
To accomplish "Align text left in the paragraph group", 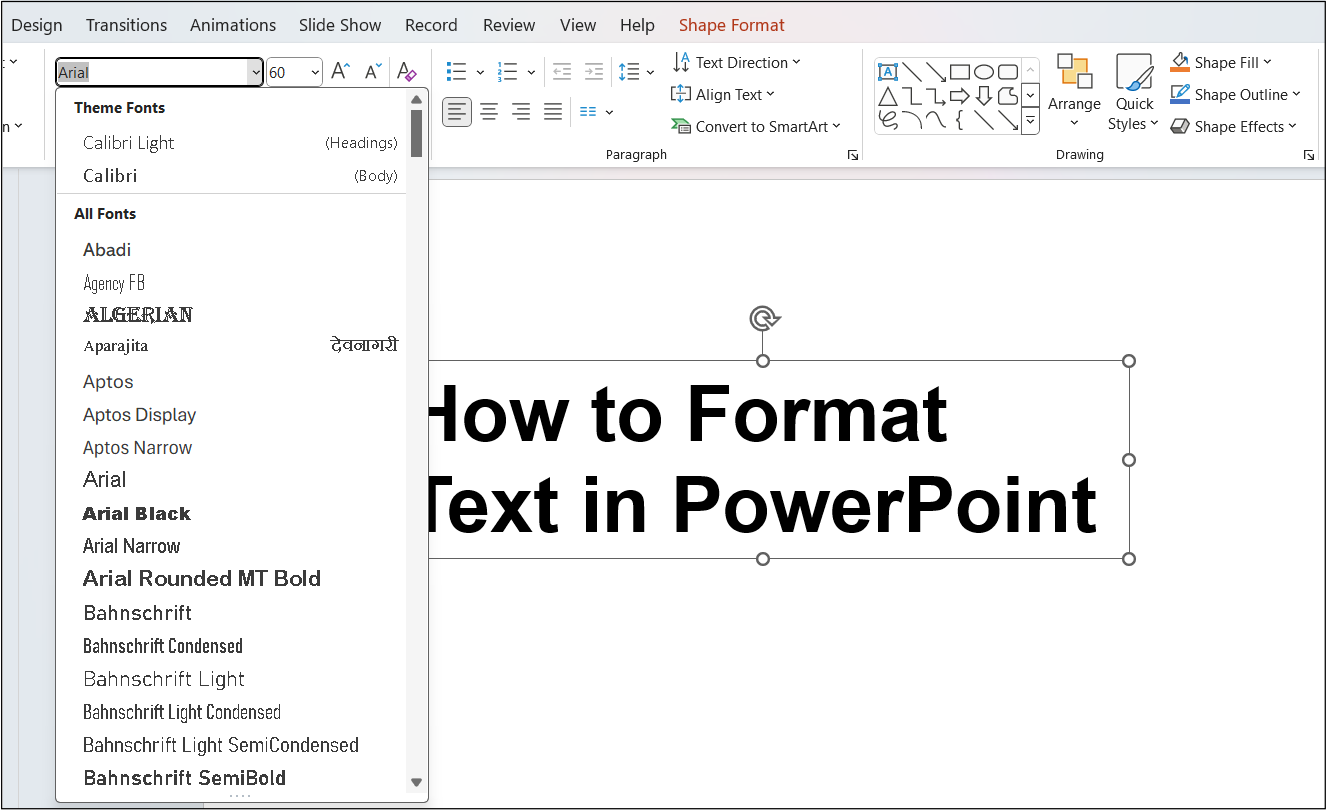I will tap(457, 111).
